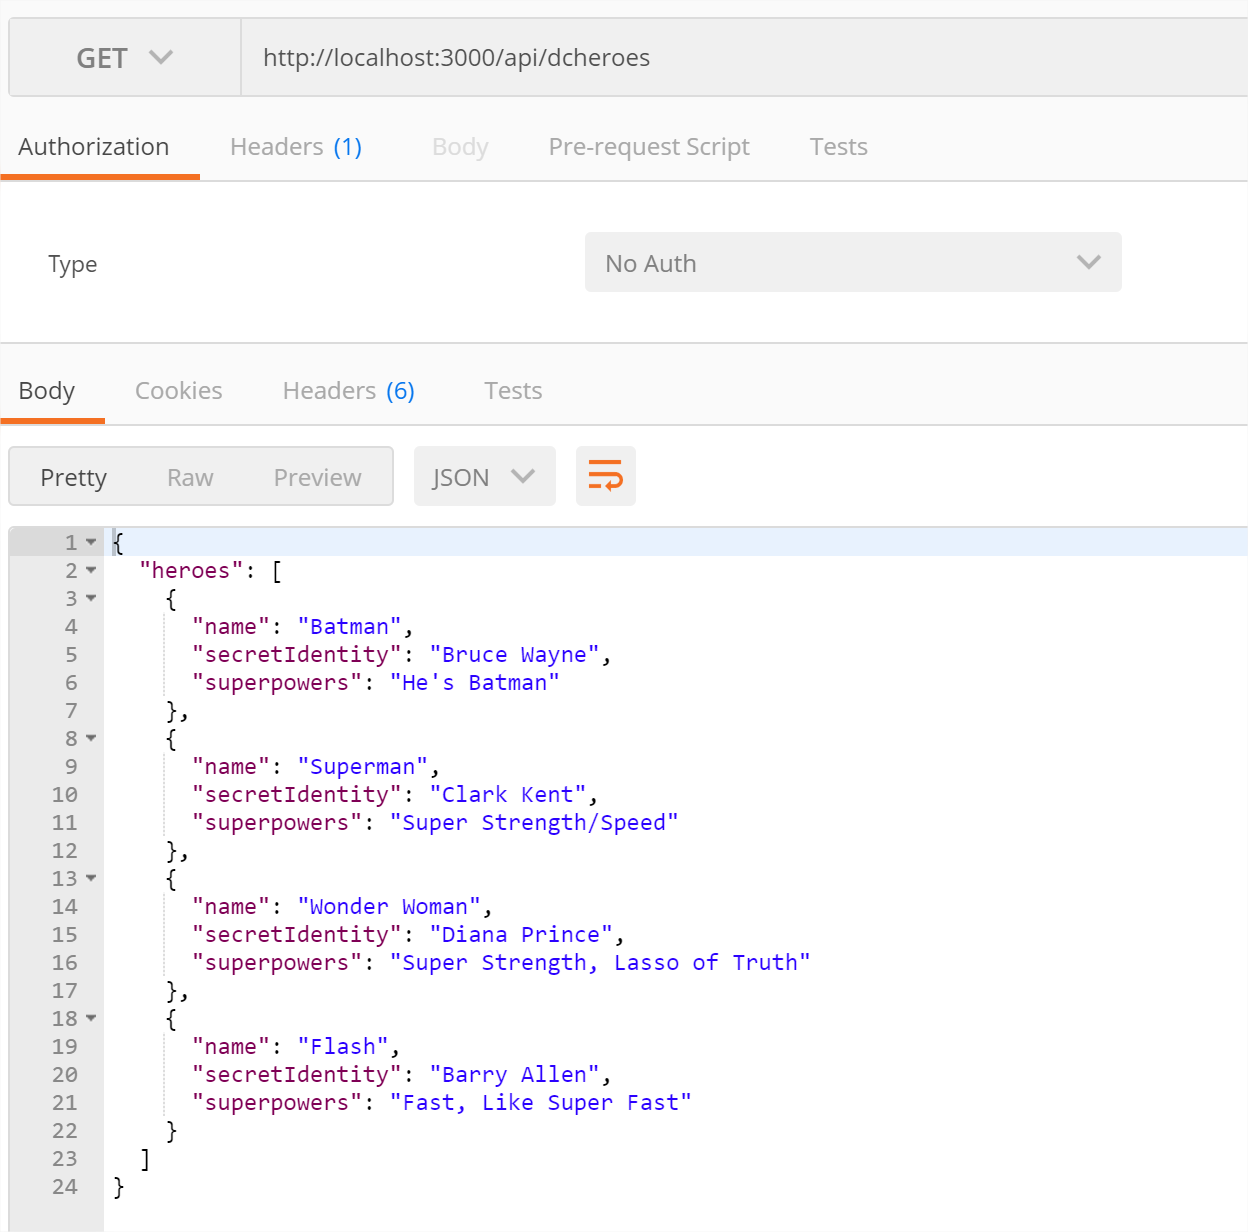Open the response Tests tab

tap(513, 391)
